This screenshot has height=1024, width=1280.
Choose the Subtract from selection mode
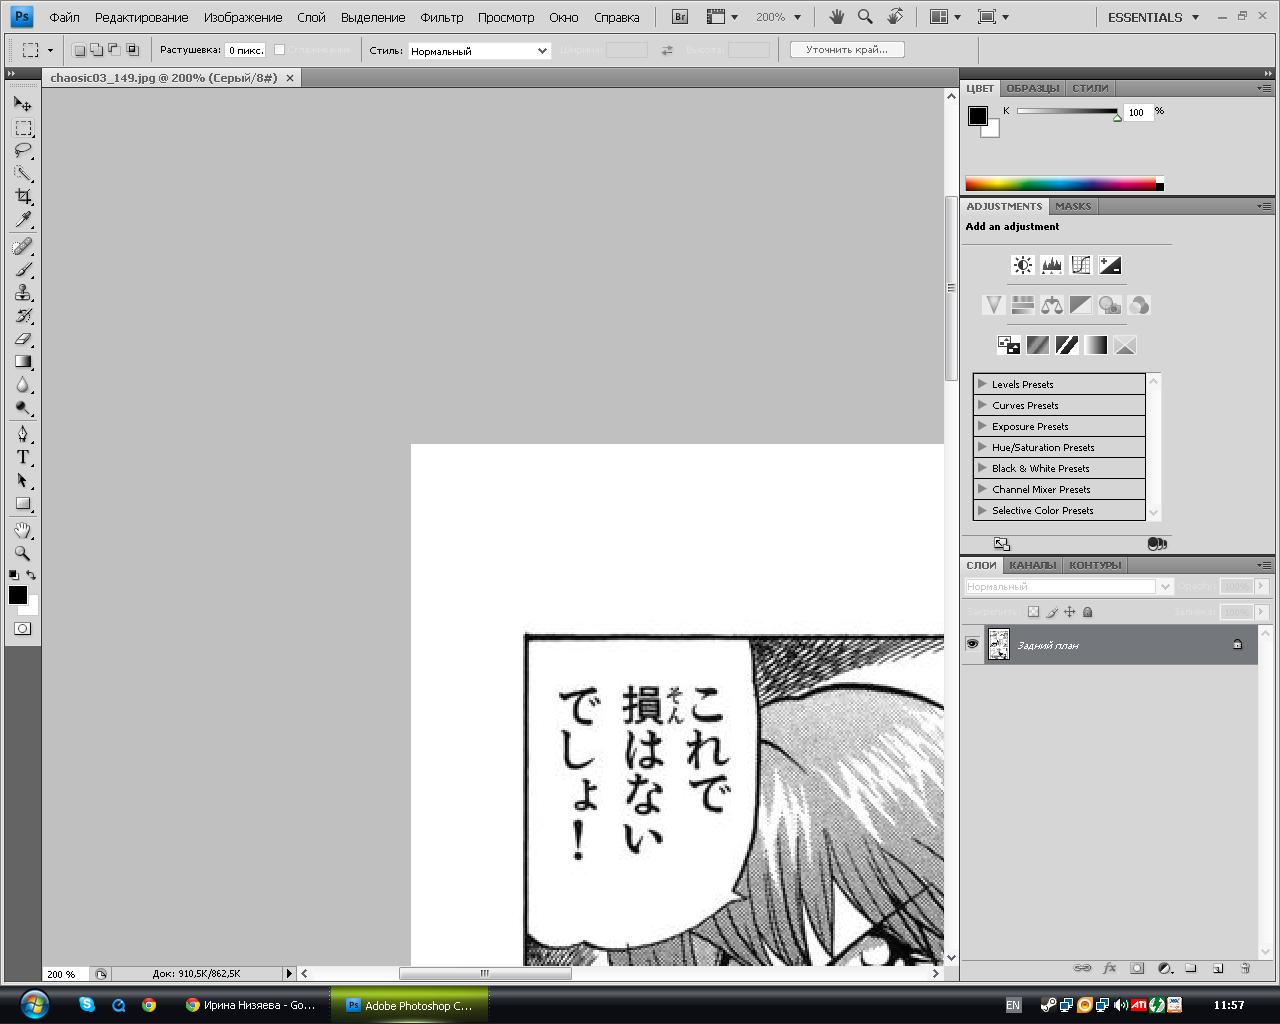114,50
